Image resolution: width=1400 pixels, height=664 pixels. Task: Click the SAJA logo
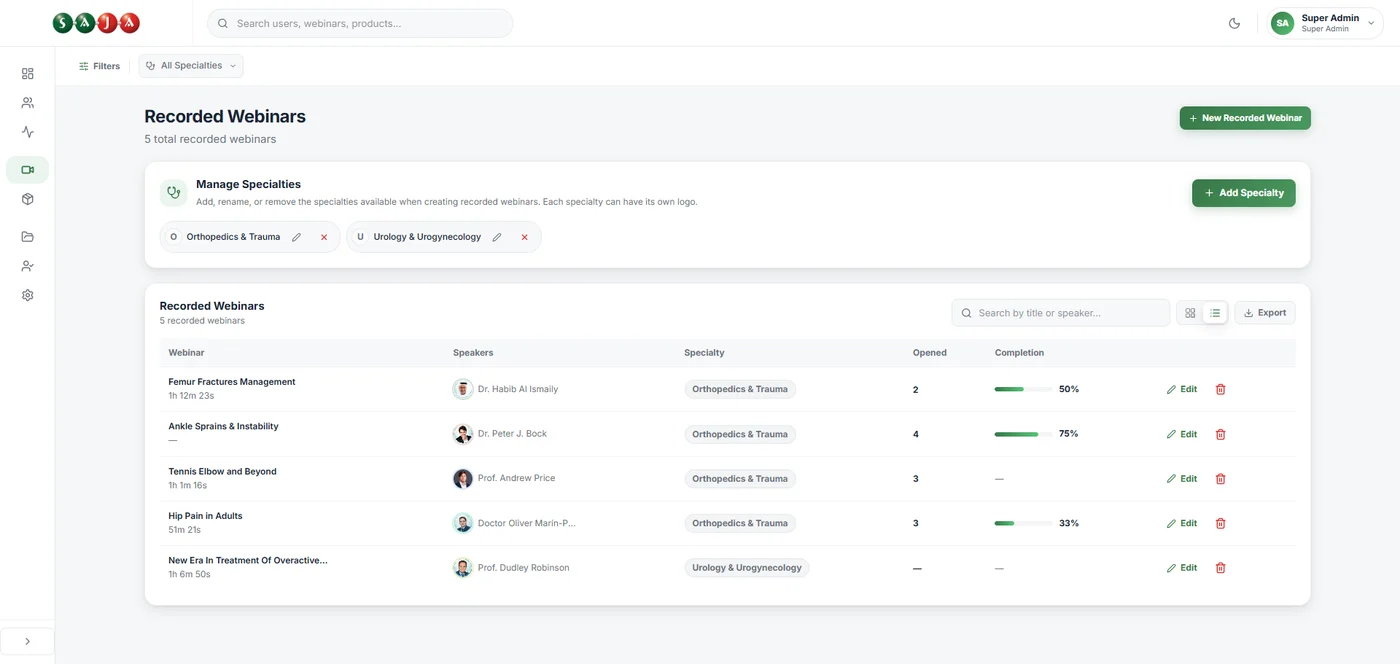(96, 23)
